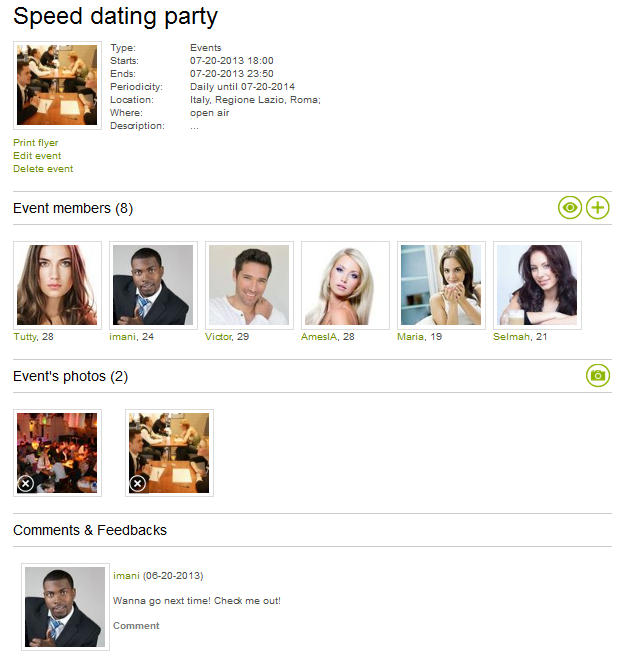Upload a photo via the camera icon
This screenshot has height=664, width=626.
(x=598, y=376)
